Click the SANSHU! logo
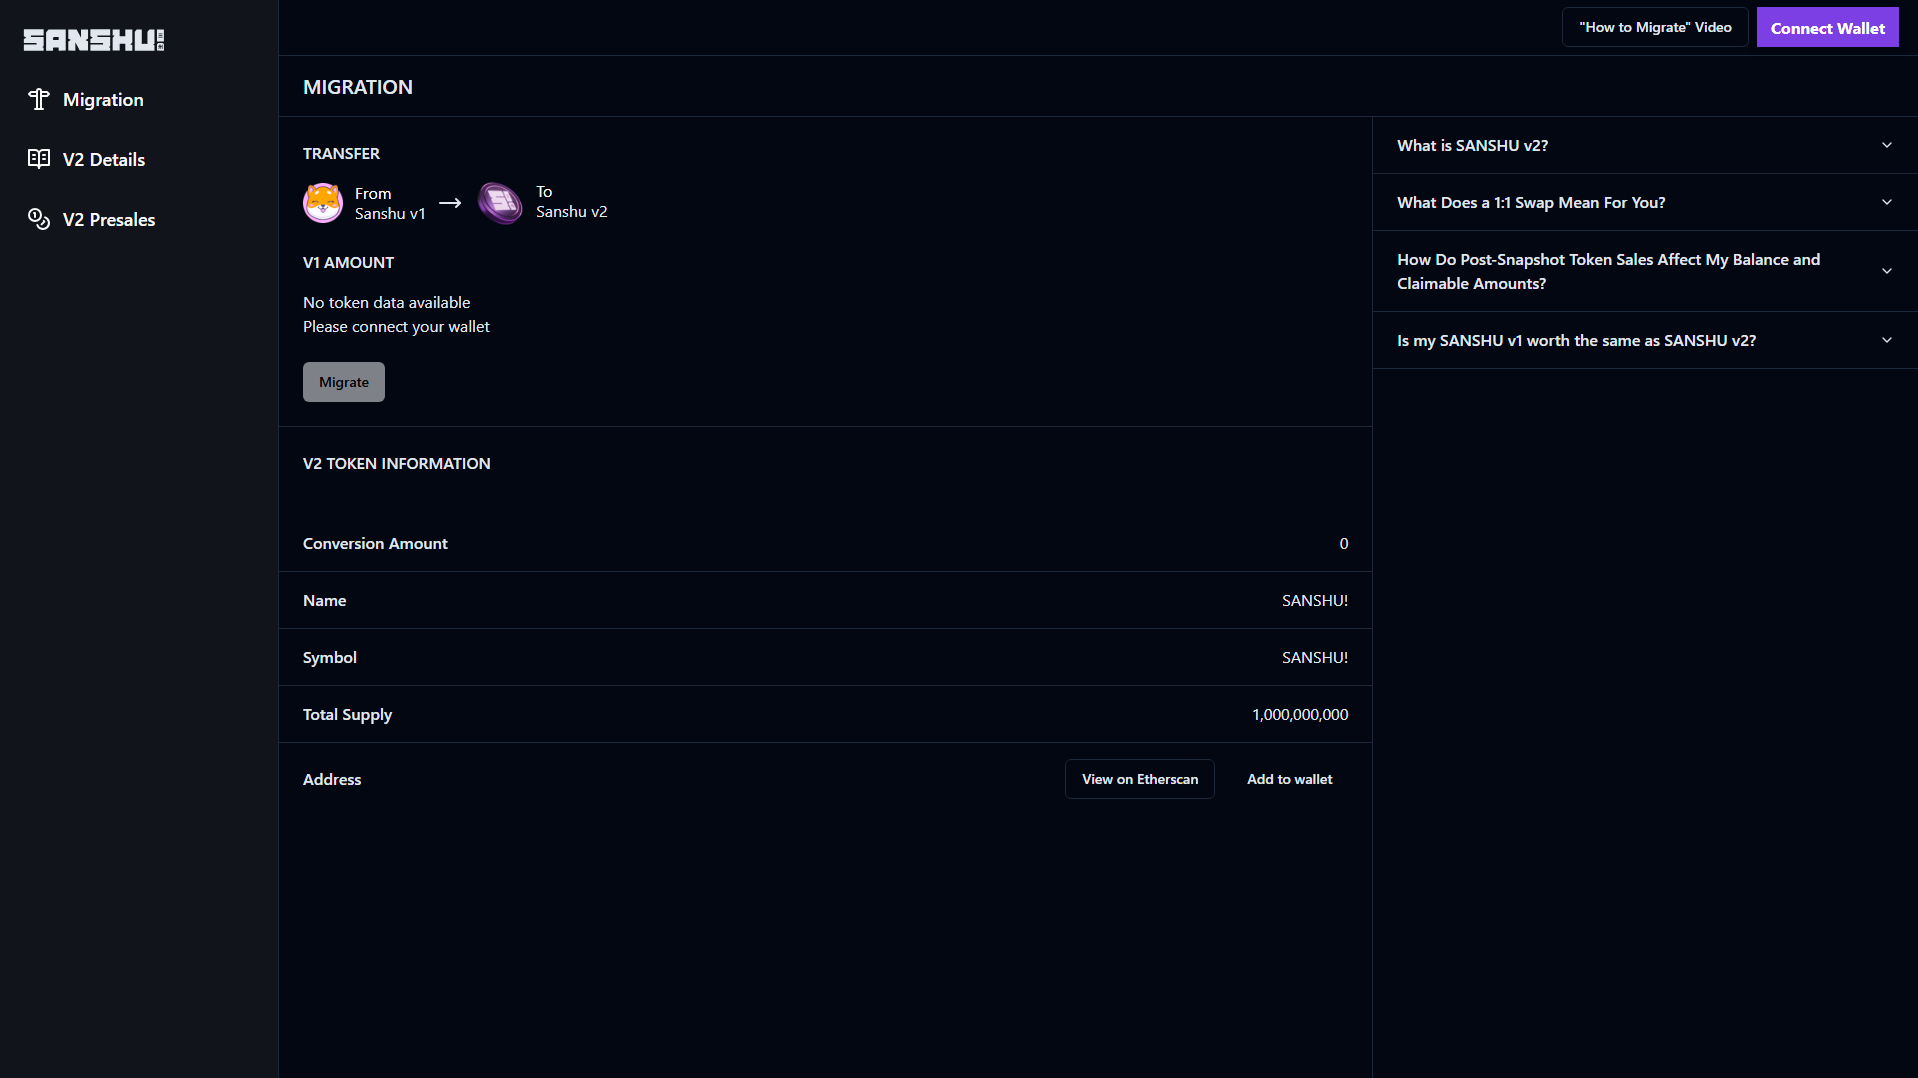Viewport: 1918px width, 1078px height. point(94,40)
